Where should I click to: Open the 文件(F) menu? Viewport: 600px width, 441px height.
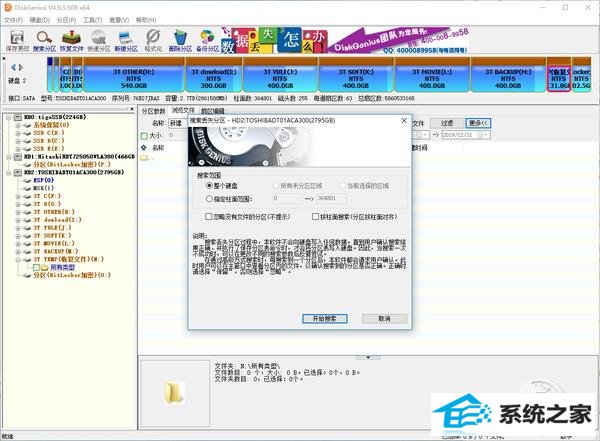(13, 20)
